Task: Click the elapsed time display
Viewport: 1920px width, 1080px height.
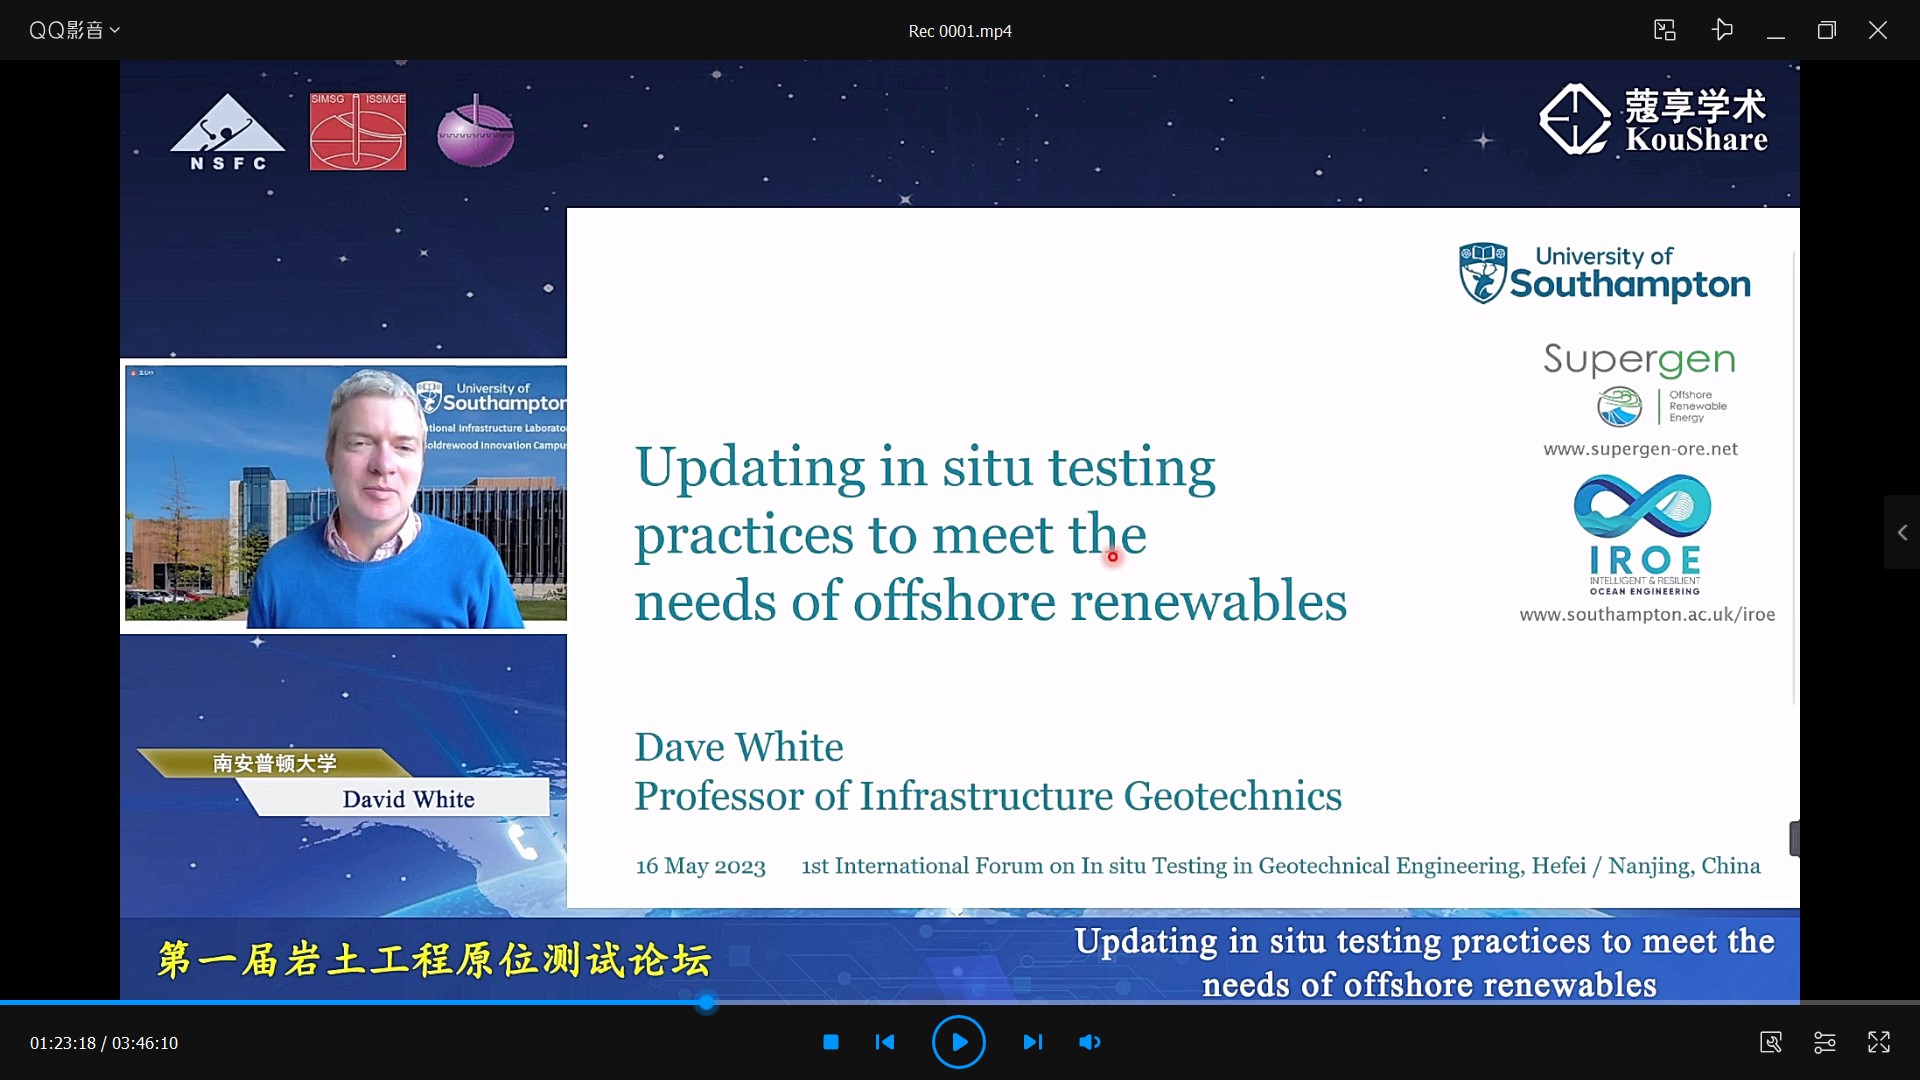Action: [x=62, y=1043]
